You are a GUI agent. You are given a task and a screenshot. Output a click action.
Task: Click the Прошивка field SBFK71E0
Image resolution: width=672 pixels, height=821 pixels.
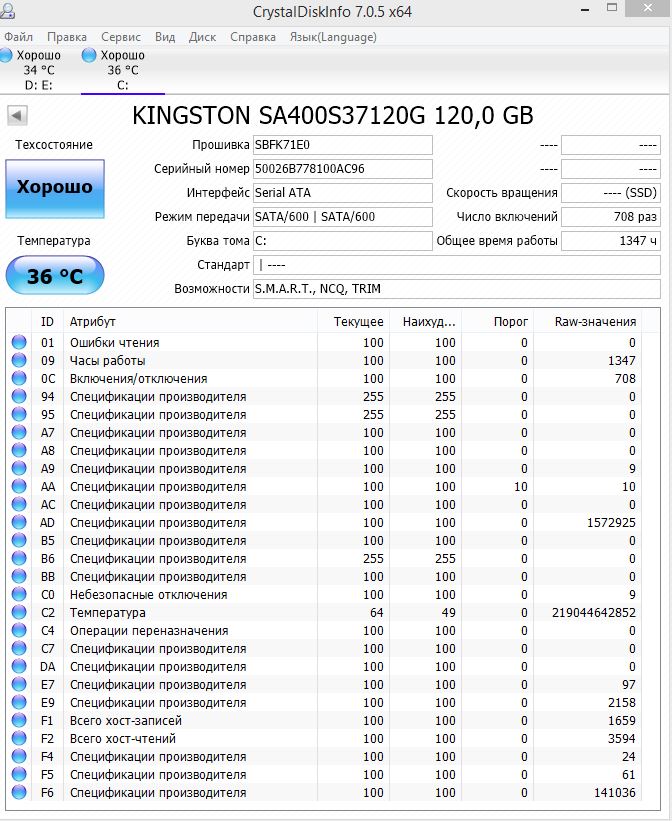coord(343,145)
